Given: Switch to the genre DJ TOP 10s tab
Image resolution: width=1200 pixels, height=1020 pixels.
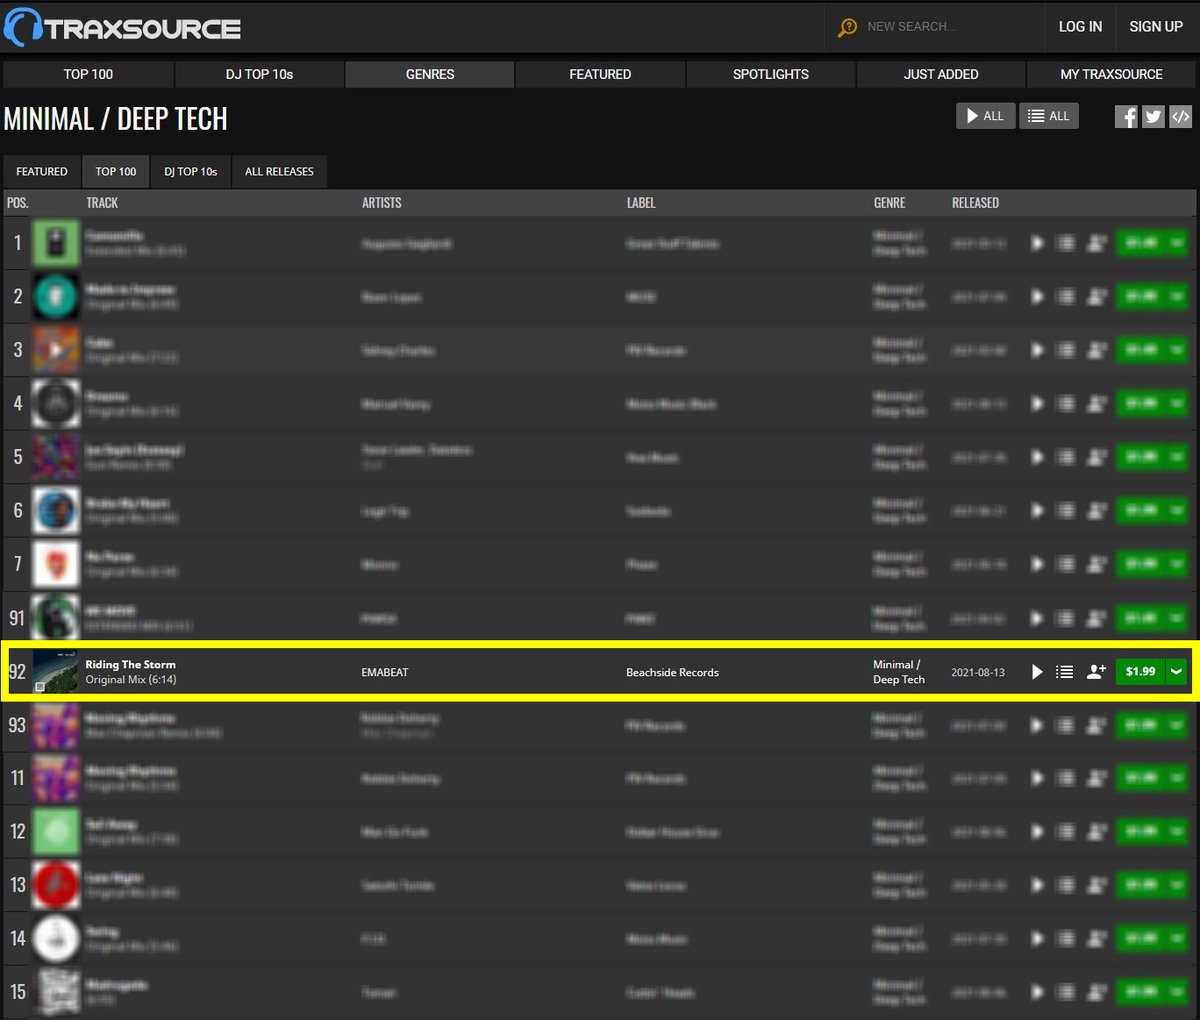Looking at the screenshot, I should pos(191,171).
